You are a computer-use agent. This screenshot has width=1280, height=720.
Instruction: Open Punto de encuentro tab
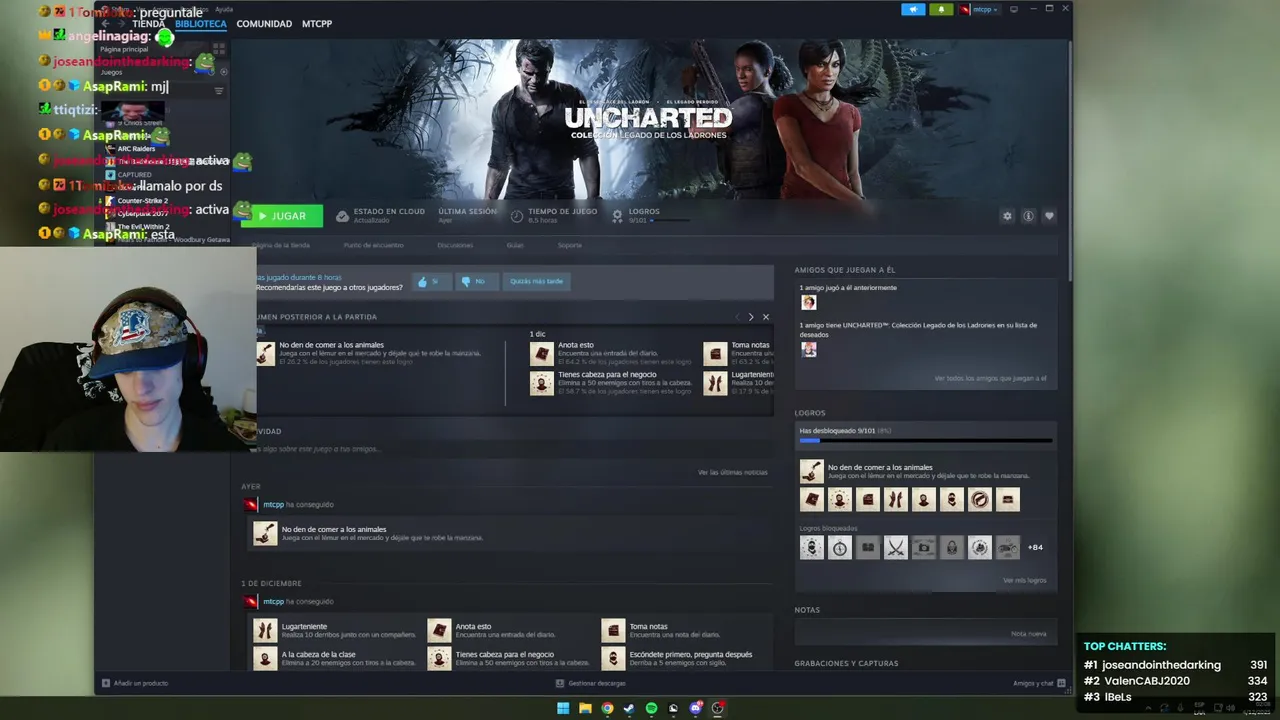point(374,245)
